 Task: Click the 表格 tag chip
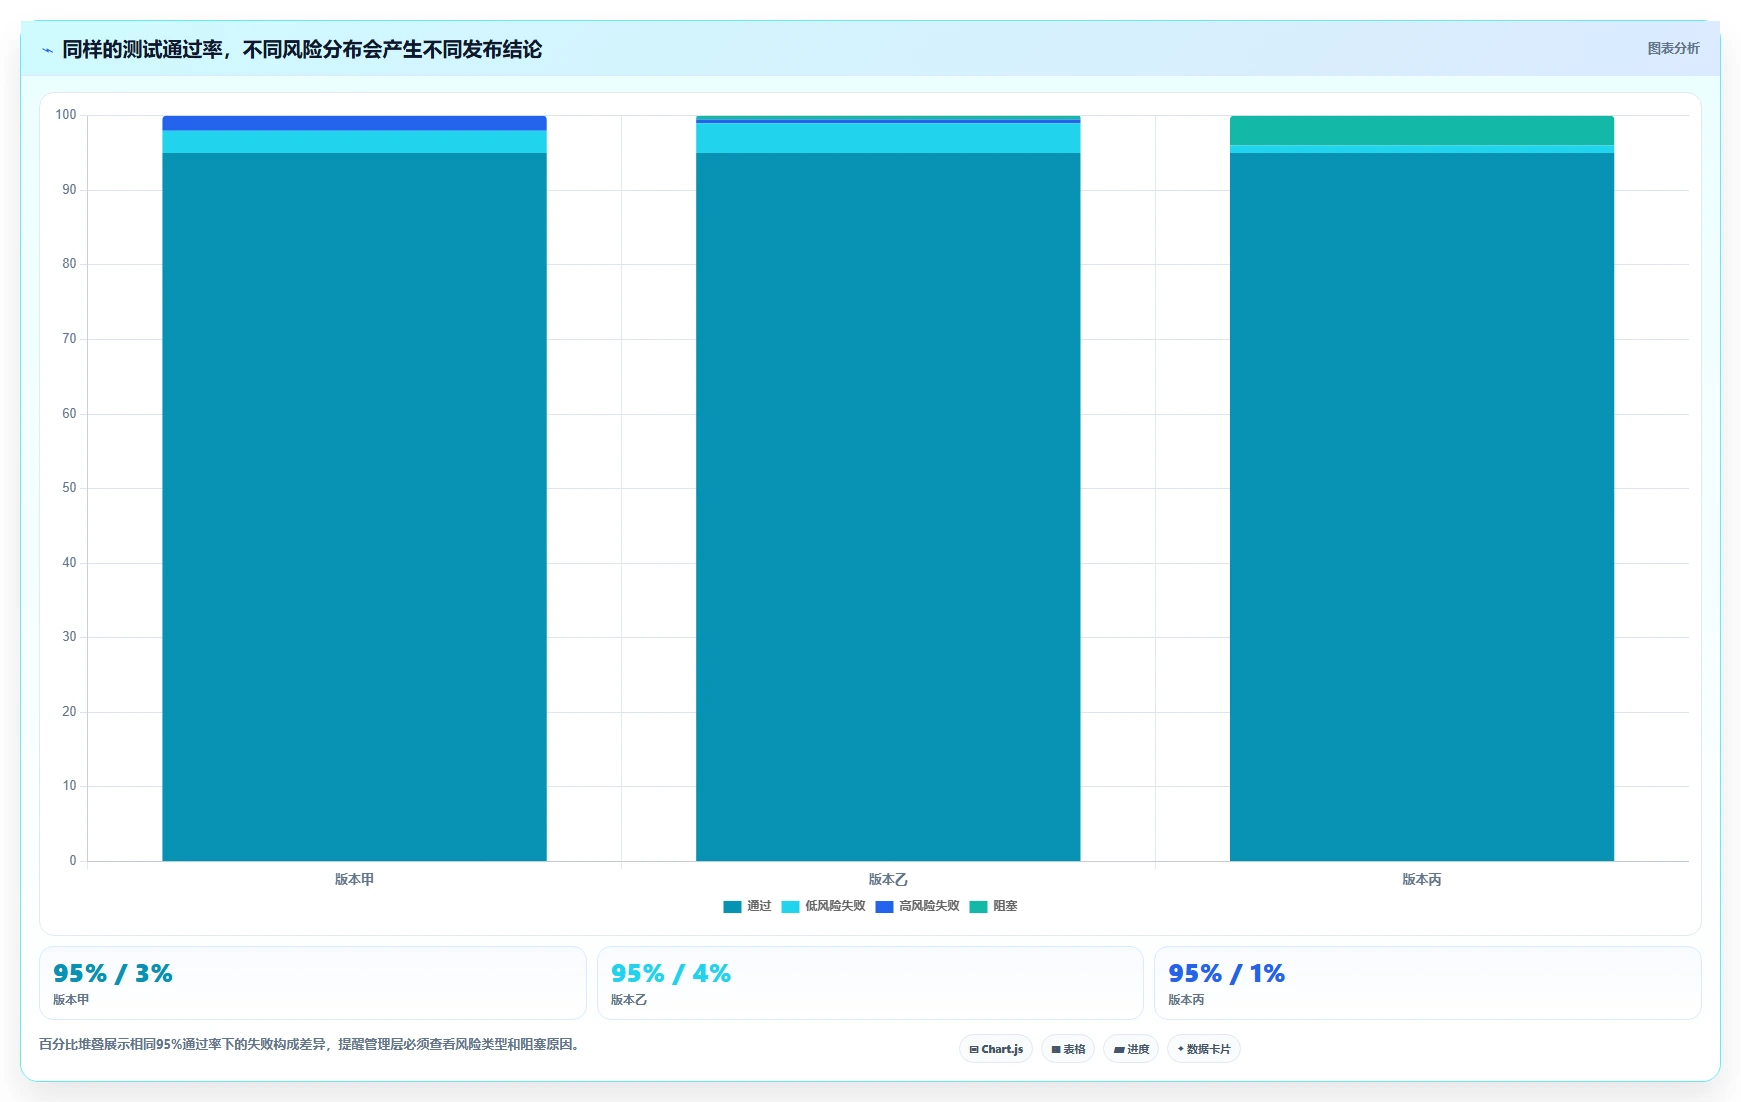click(1068, 1049)
